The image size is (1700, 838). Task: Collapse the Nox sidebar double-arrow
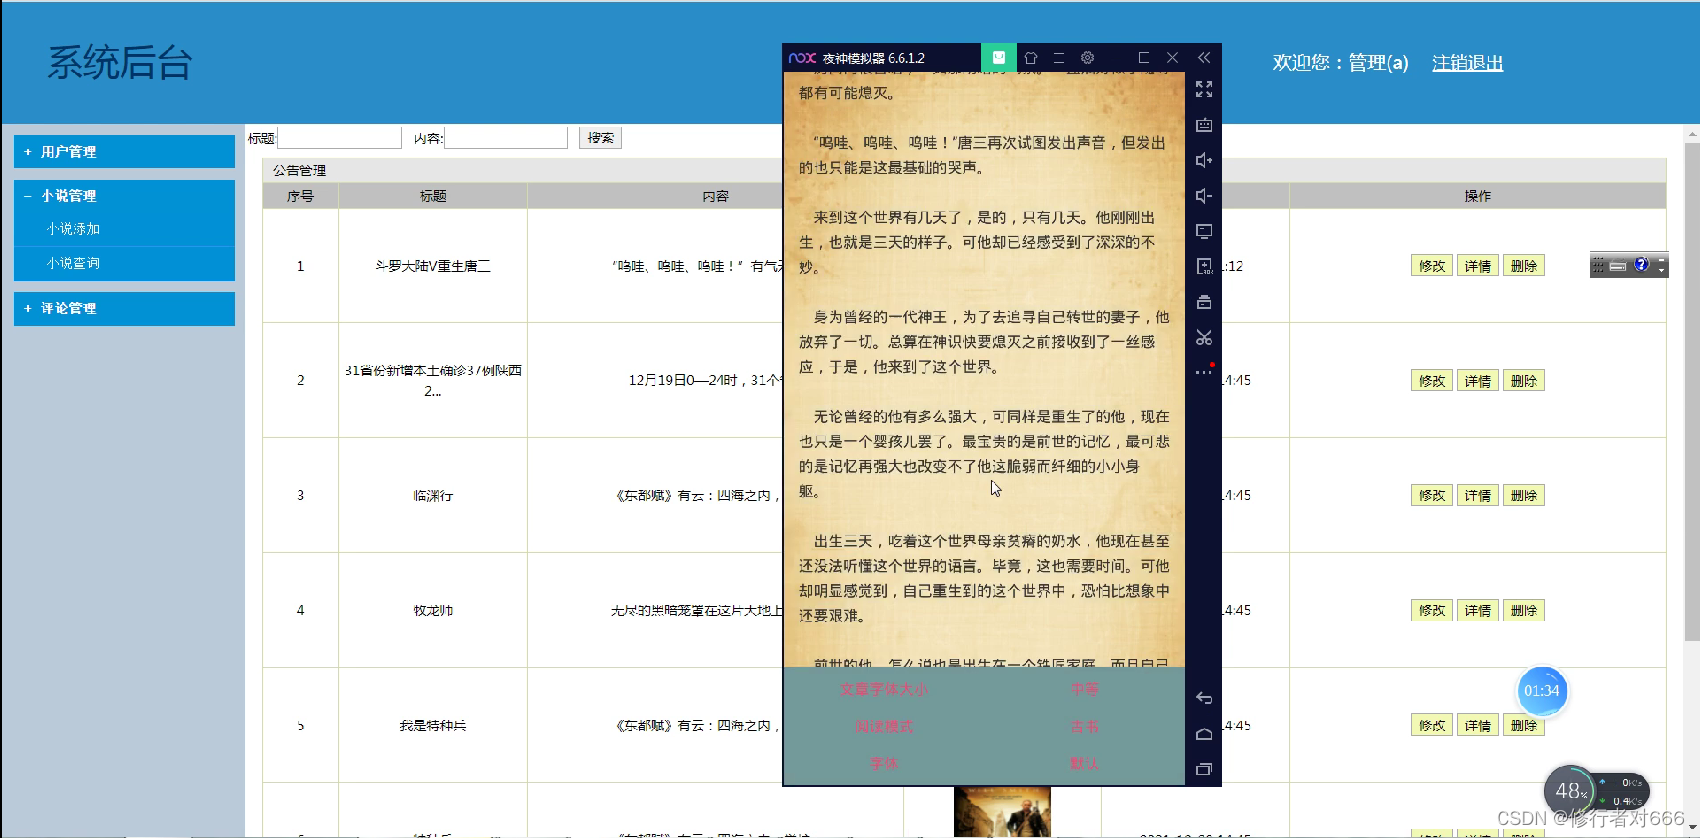click(x=1204, y=58)
